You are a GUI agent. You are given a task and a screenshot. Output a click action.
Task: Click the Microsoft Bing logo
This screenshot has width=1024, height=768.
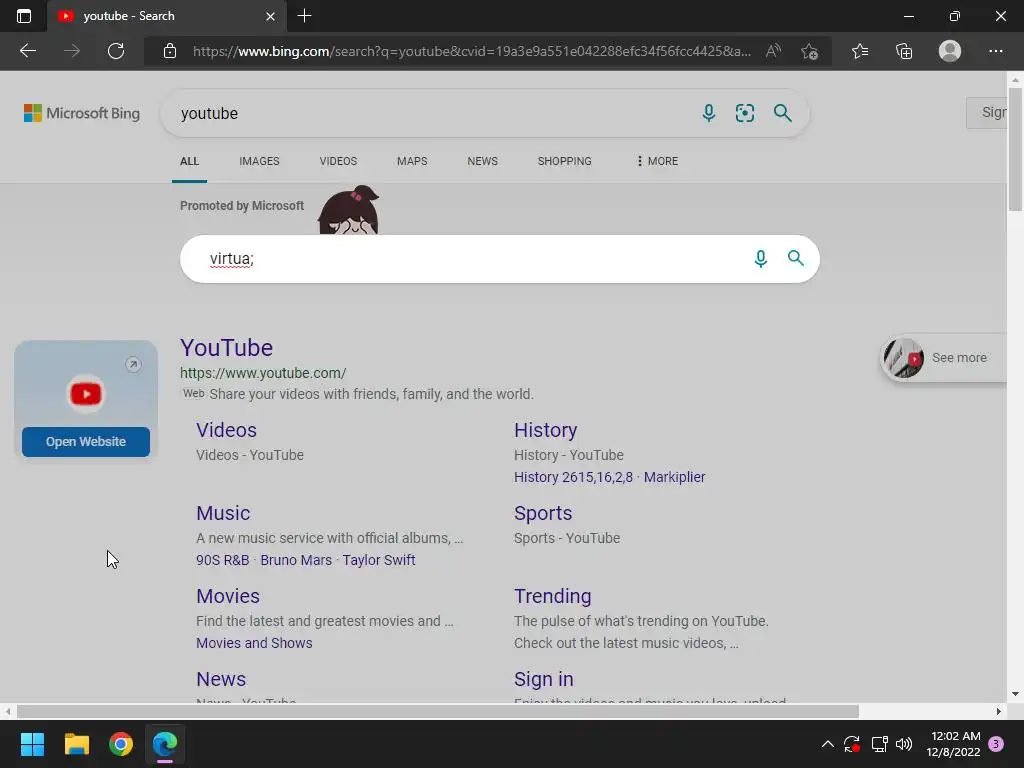tap(82, 113)
